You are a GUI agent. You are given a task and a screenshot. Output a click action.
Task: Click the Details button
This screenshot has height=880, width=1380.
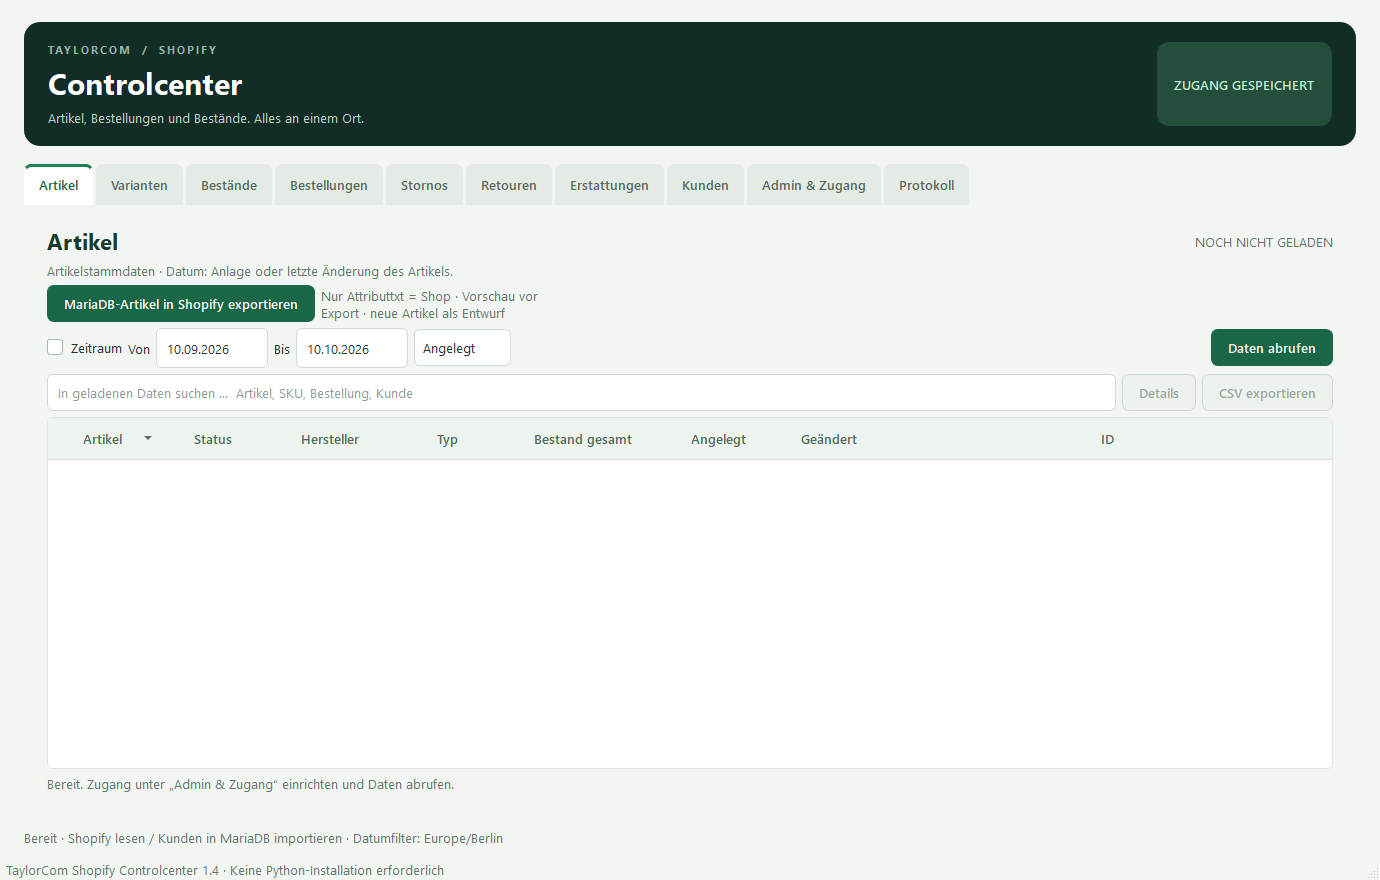[x=1159, y=393]
